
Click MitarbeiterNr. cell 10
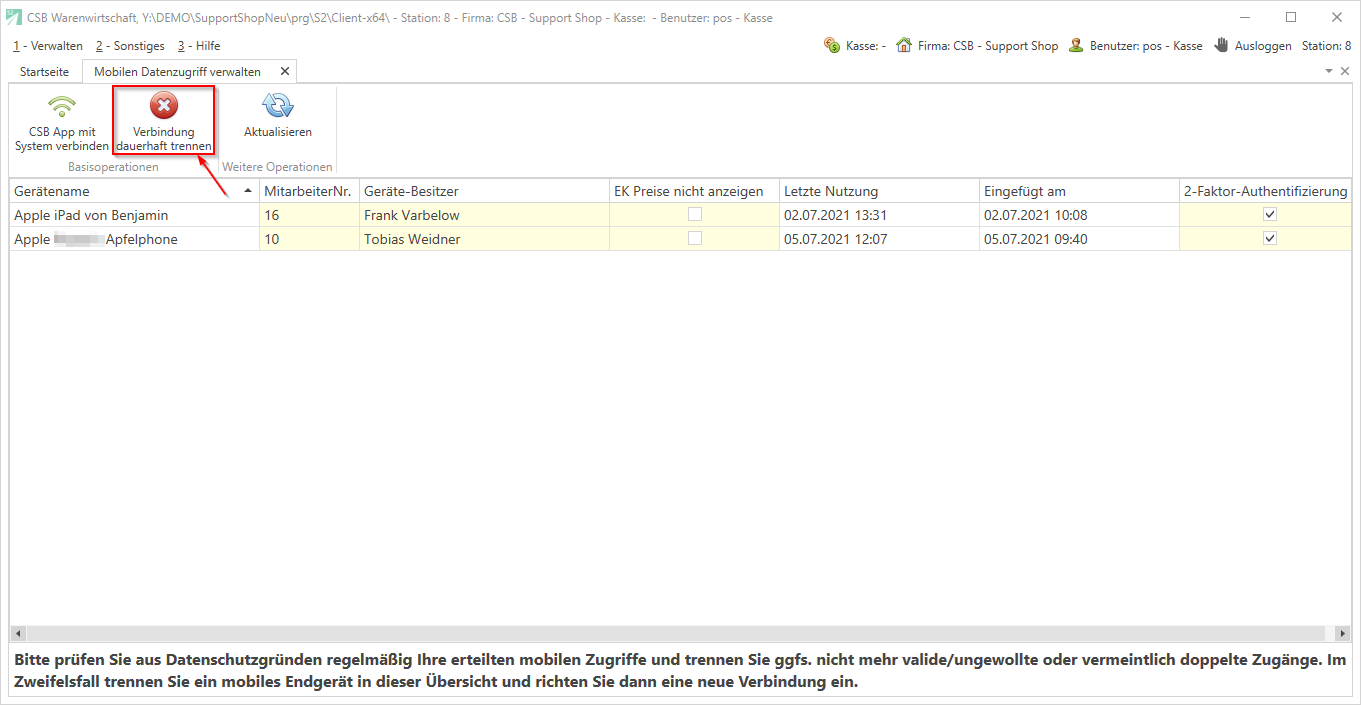click(x=309, y=239)
